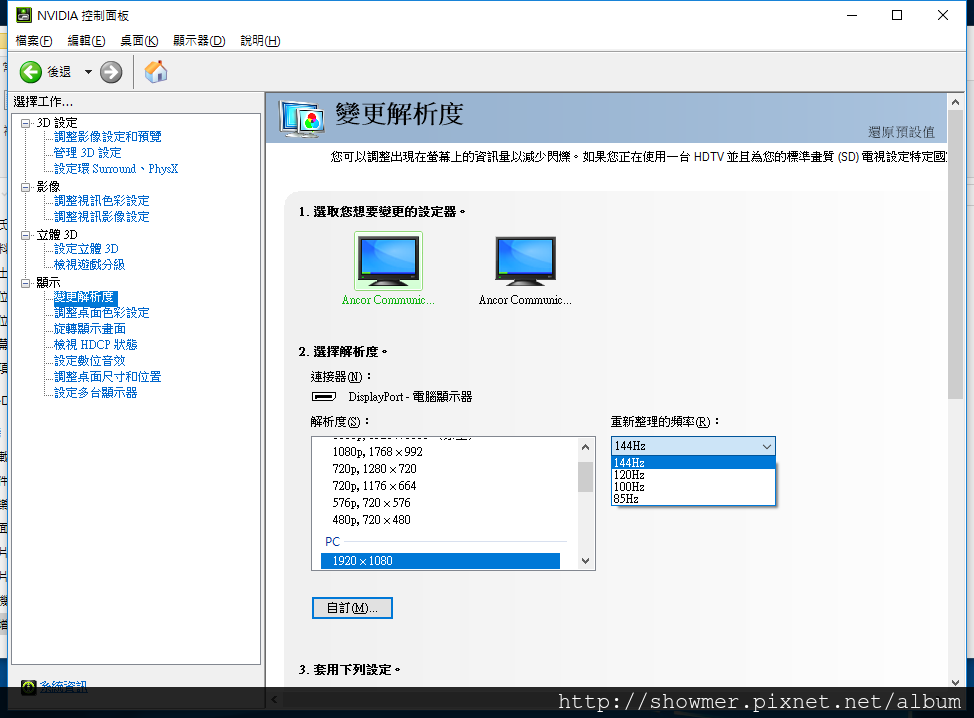The image size is (974, 718).
Task: Collapse the 立體 3D tree node
Action: click(x=25, y=235)
